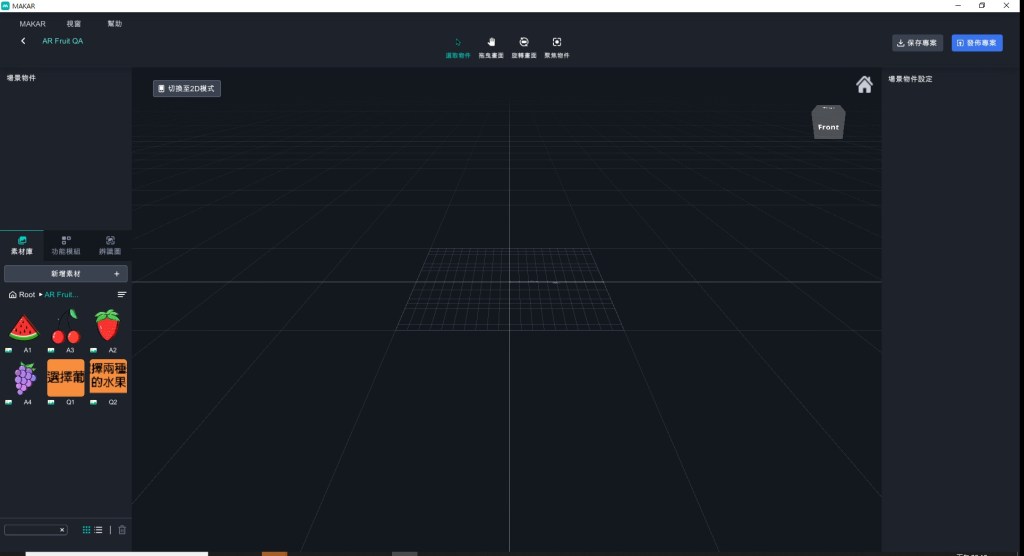This screenshot has height=556, width=1024.
Task: Select the 選取物件 (select object) tool
Action: [458, 47]
